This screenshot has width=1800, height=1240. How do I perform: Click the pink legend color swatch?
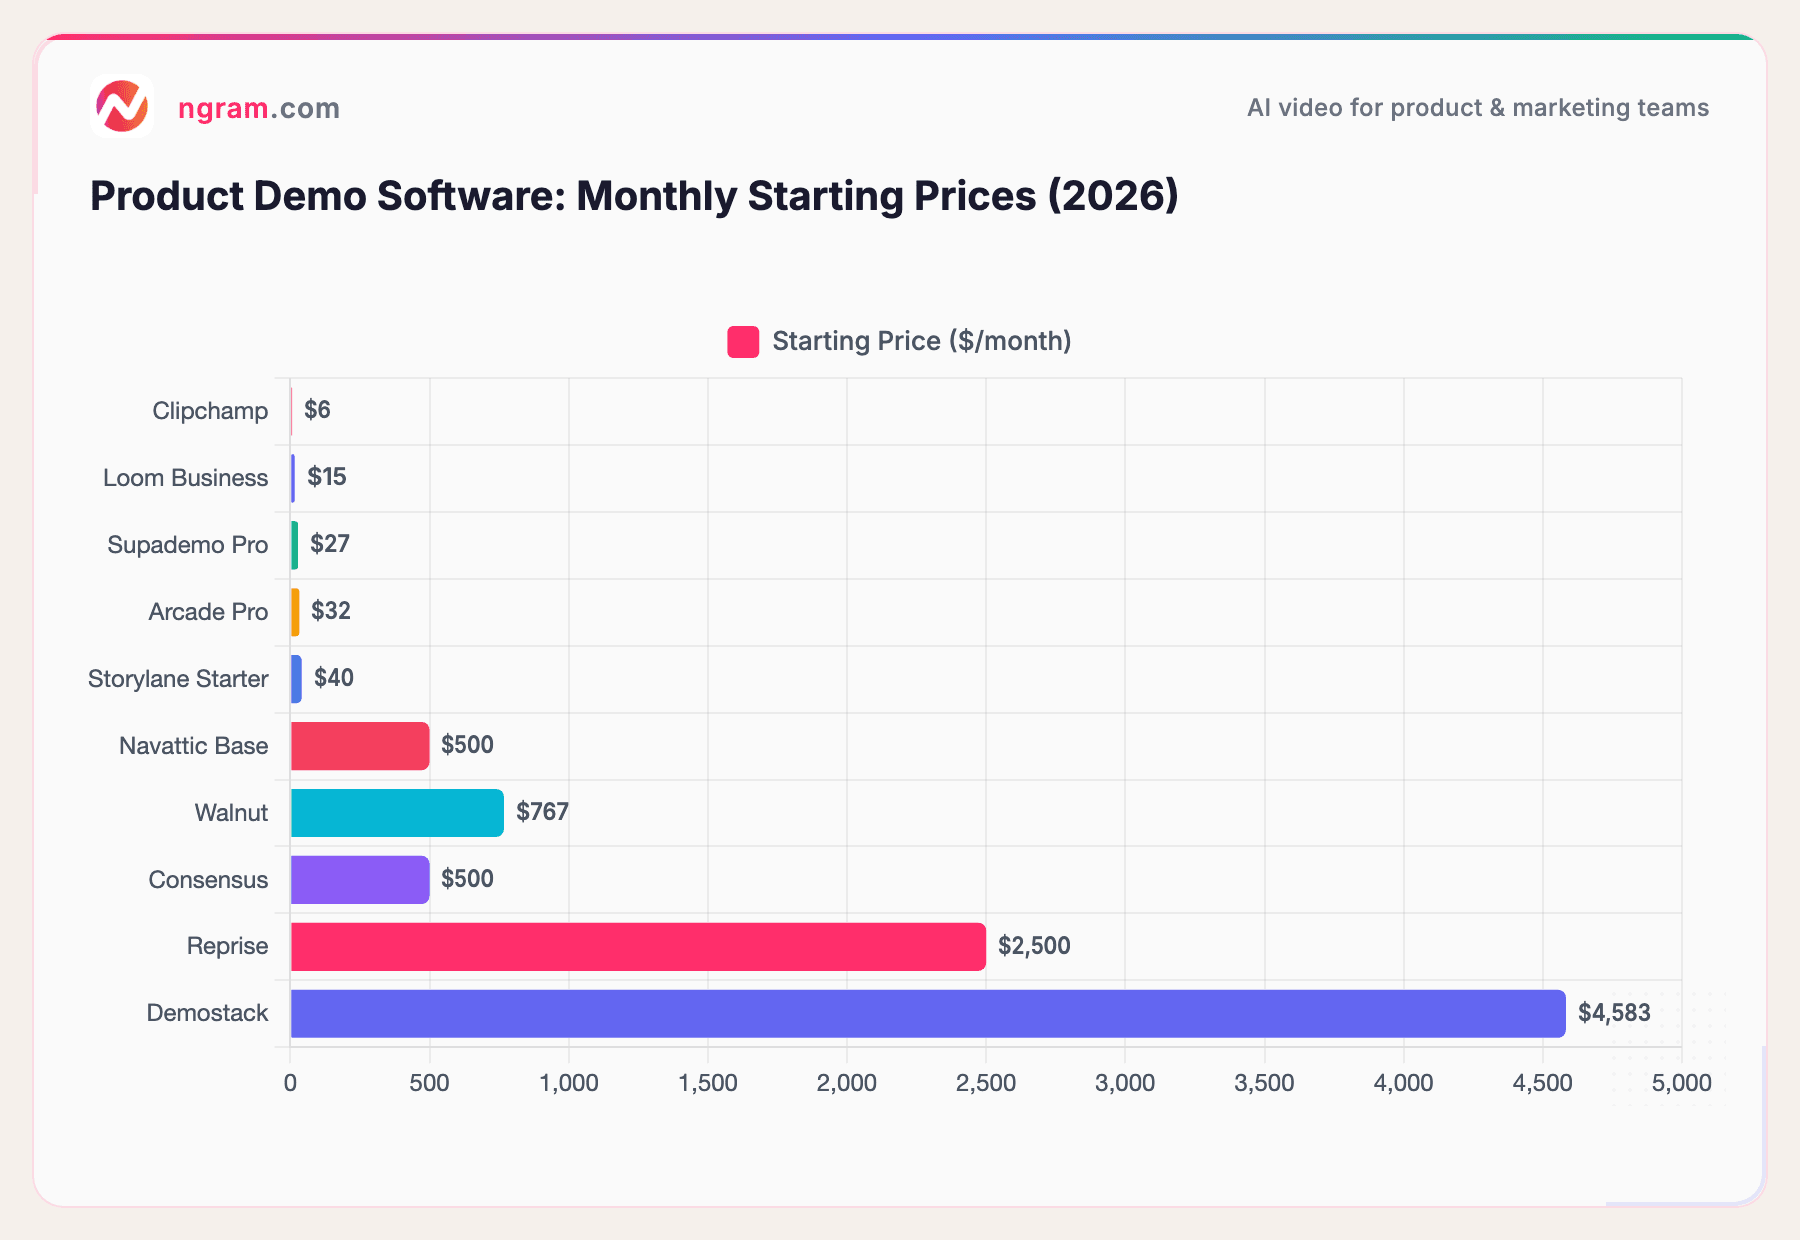click(742, 340)
